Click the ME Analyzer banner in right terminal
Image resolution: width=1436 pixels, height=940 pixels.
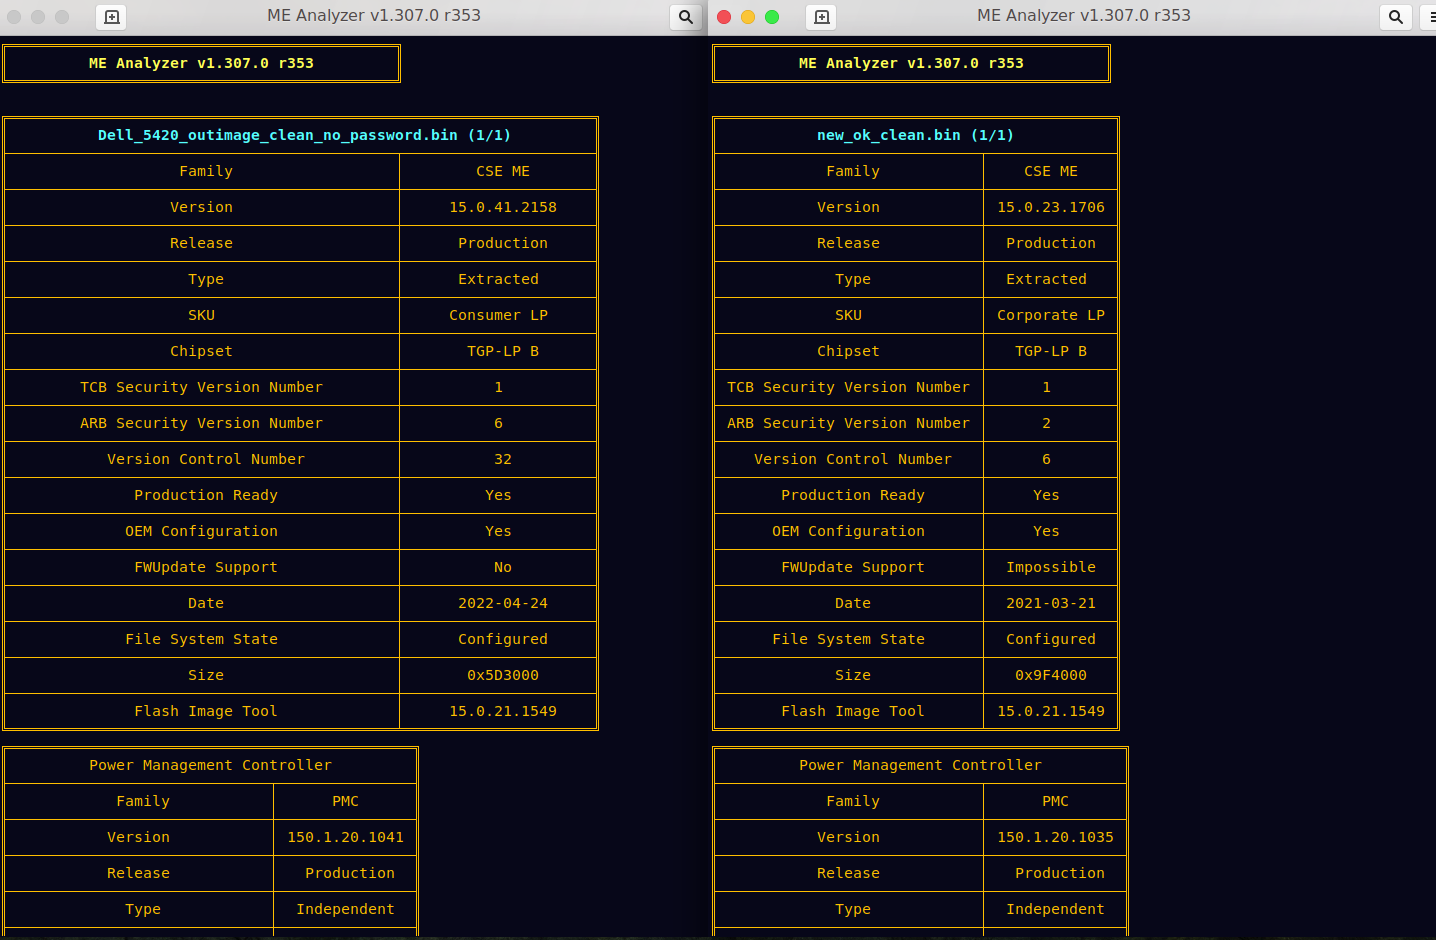pyautogui.click(x=911, y=63)
